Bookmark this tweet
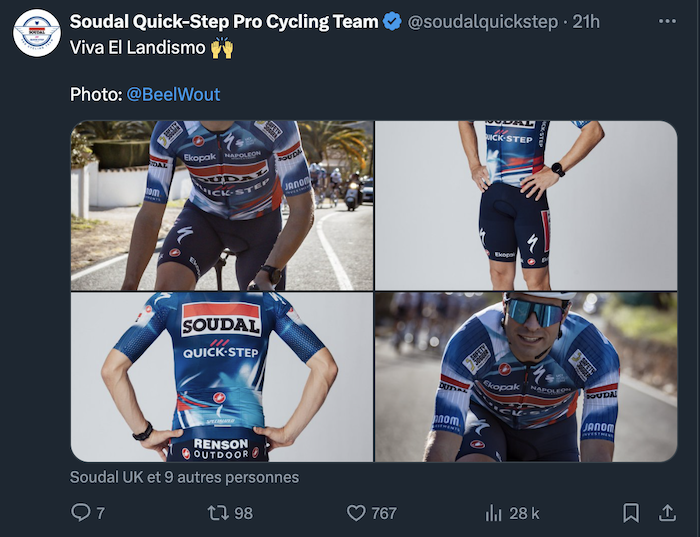The width and height of the screenshot is (700, 537). (x=631, y=512)
